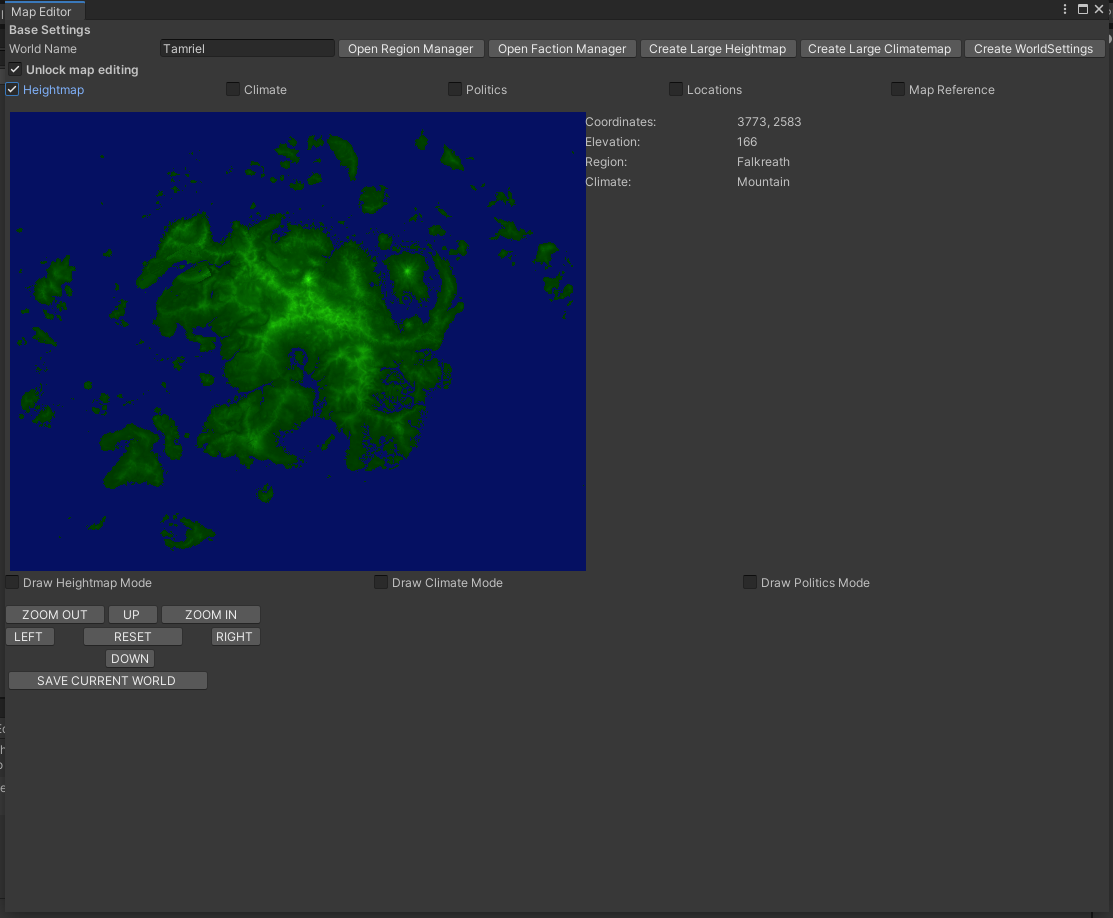Image resolution: width=1113 pixels, height=918 pixels.
Task: Enable Draw Climate Mode
Action: tap(381, 583)
